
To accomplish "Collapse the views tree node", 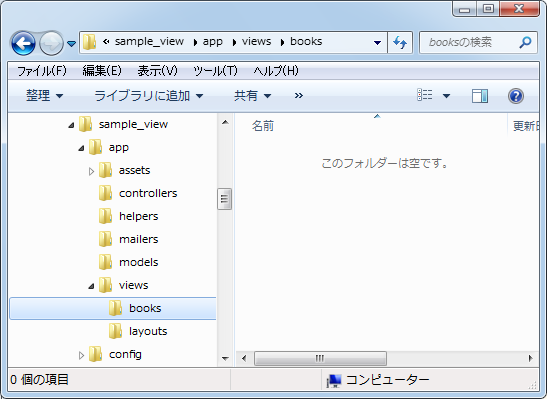I will (x=91, y=286).
